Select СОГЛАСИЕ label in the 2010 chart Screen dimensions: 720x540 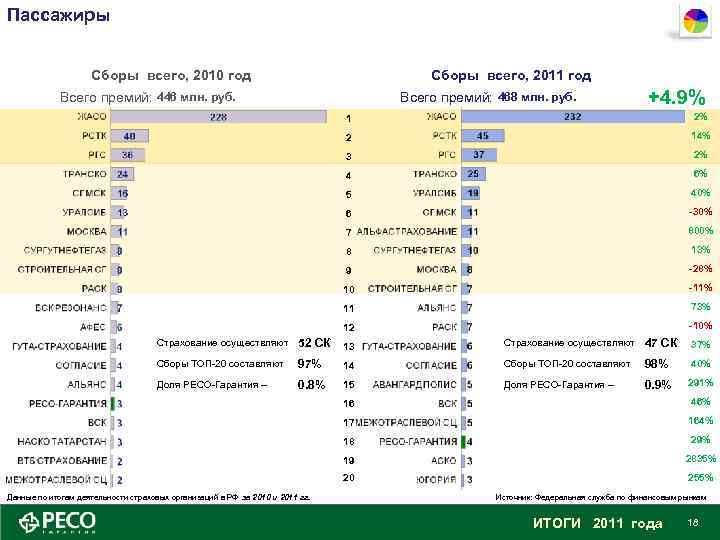81,366
